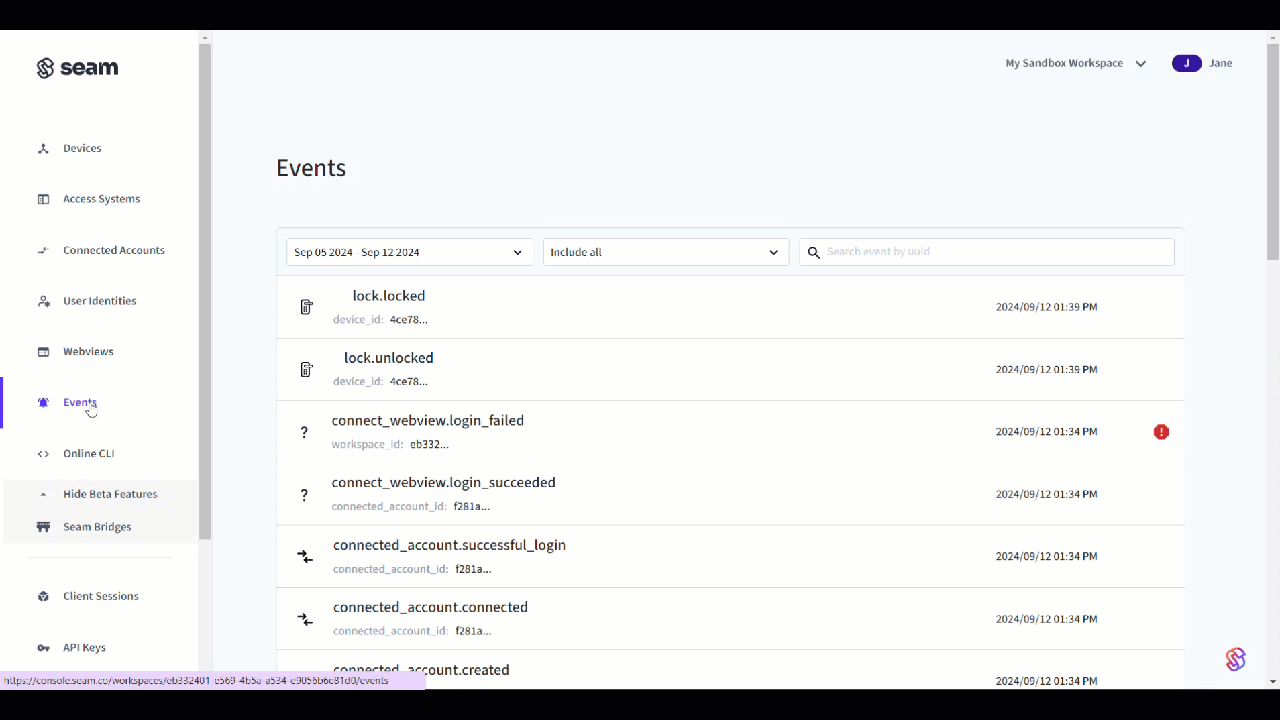Open the floating Seam help widget

[x=1236, y=659]
